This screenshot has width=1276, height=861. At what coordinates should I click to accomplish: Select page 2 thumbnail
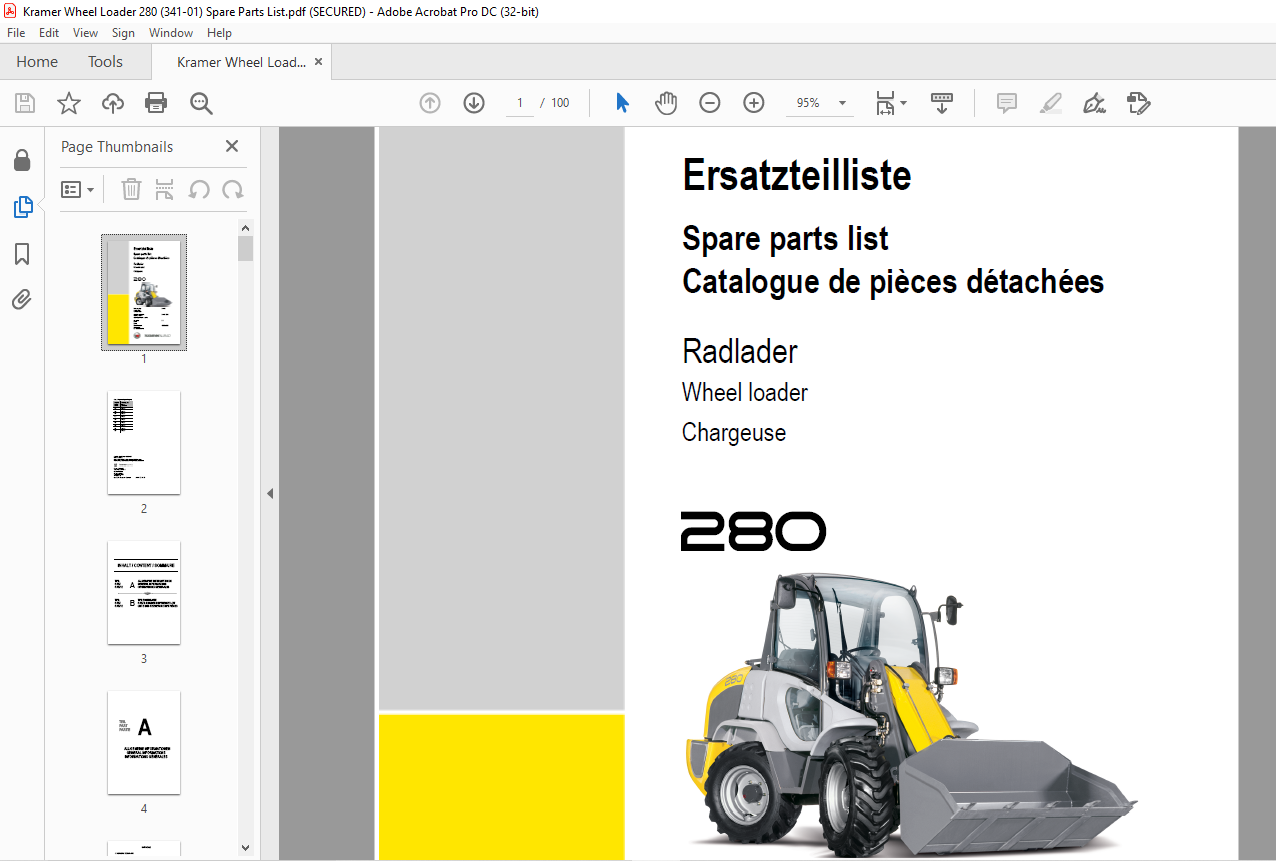point(144,442)
